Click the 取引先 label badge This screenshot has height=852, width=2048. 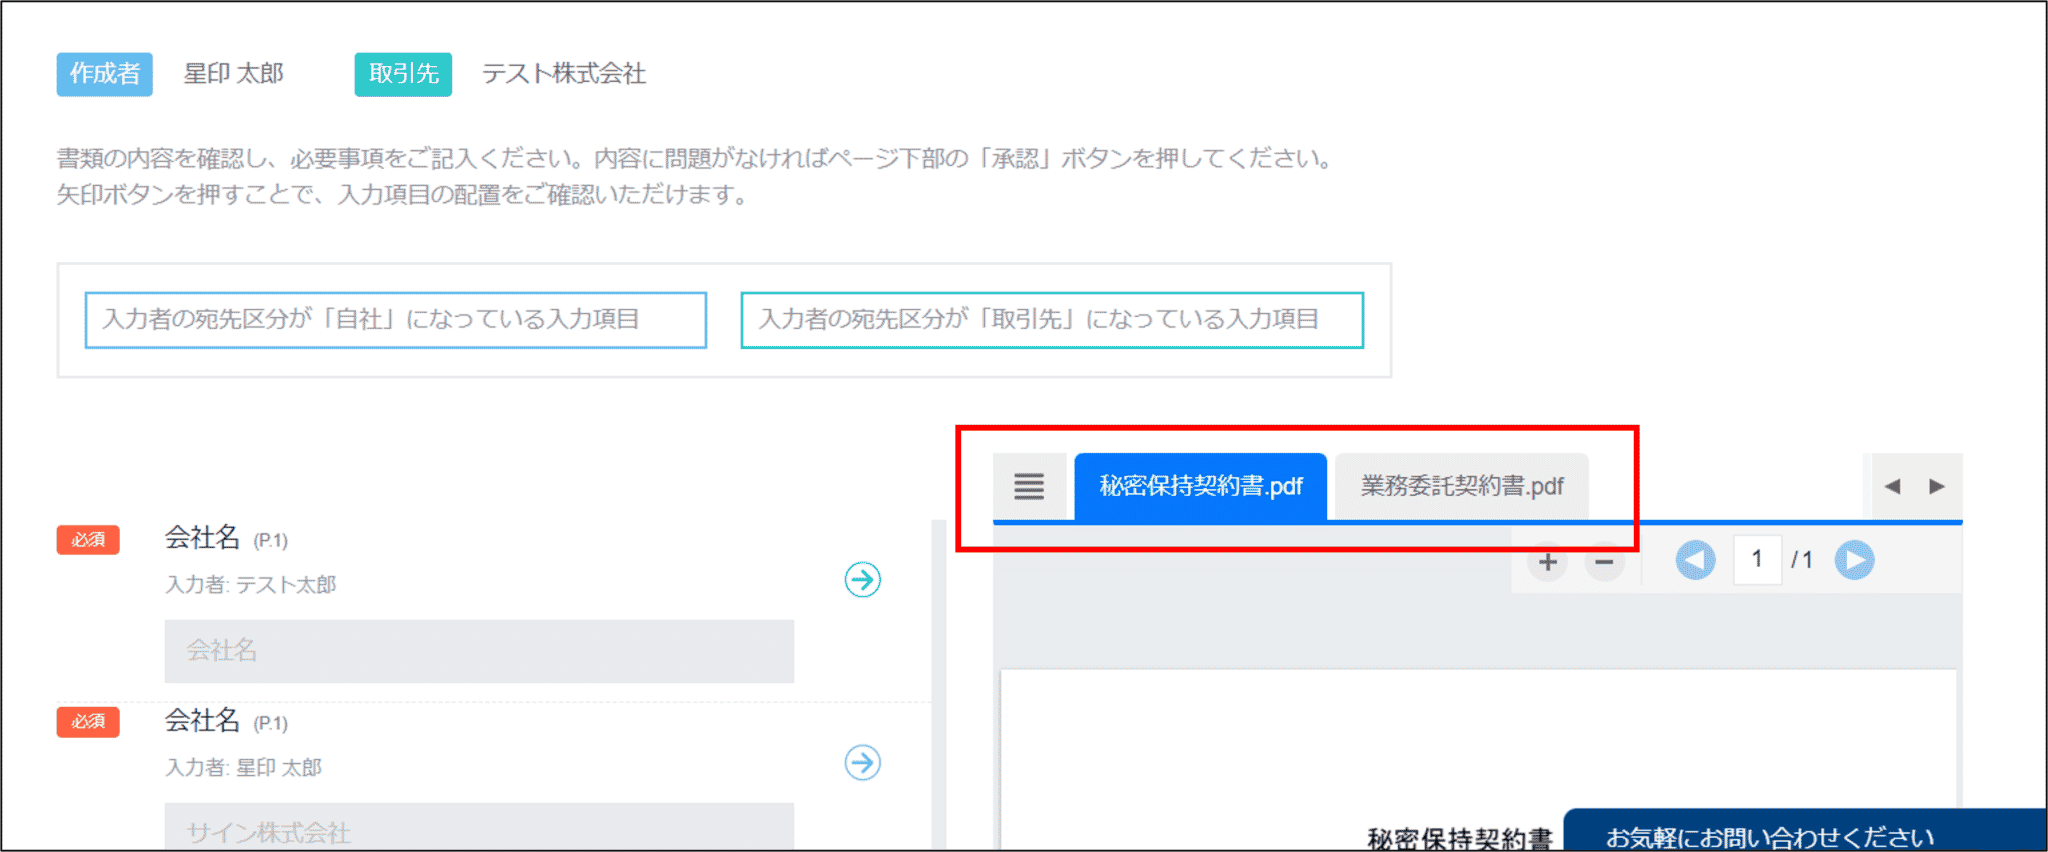coord(403,74)
